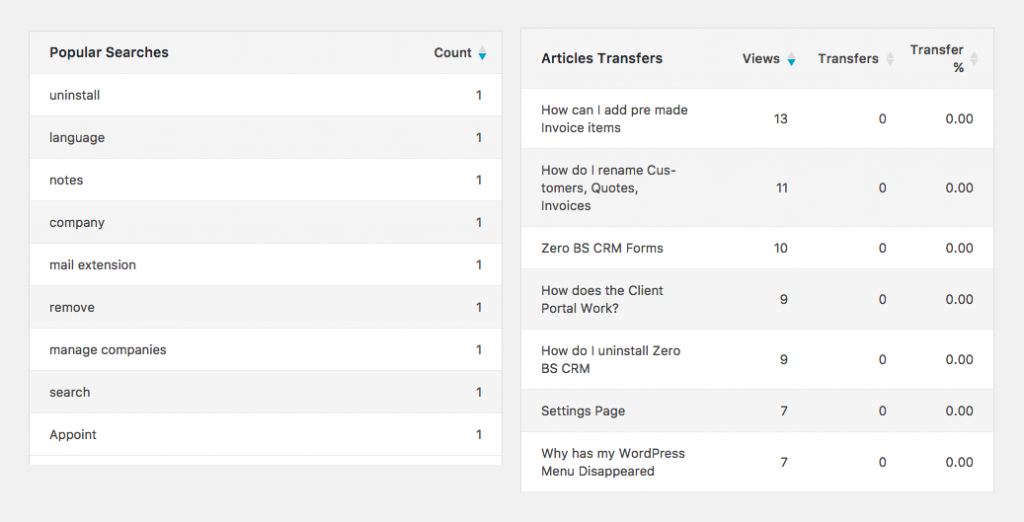Open 'Why has my WordPress Menu Disappeared'
The height and width of the screenshot is (522, 1024).
click(x=612, y=462)
